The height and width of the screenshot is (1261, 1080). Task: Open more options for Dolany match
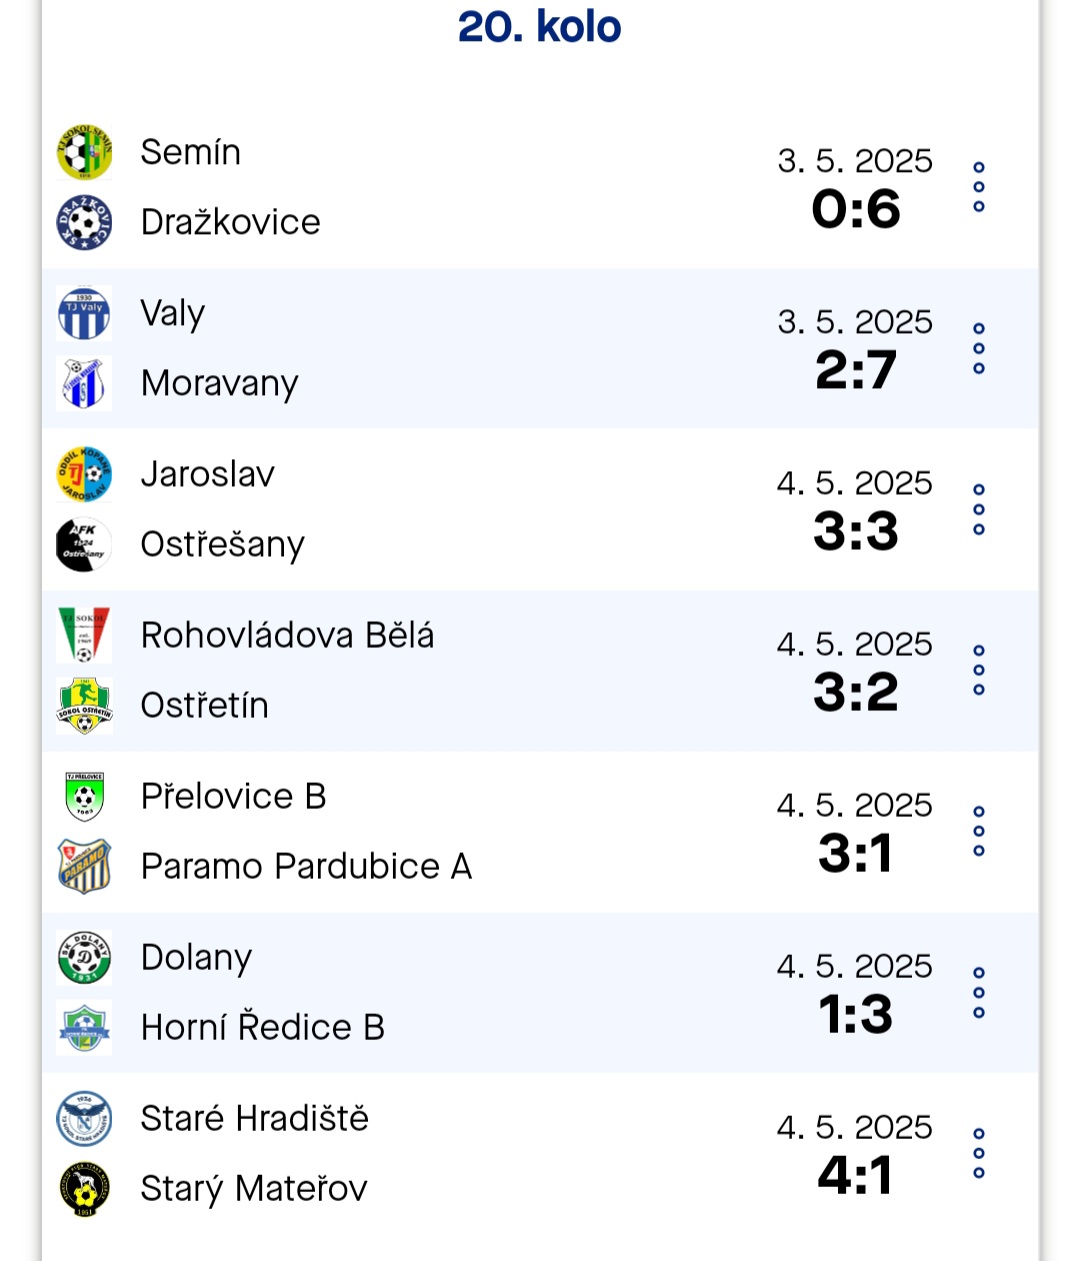click(x=979, y=993)
